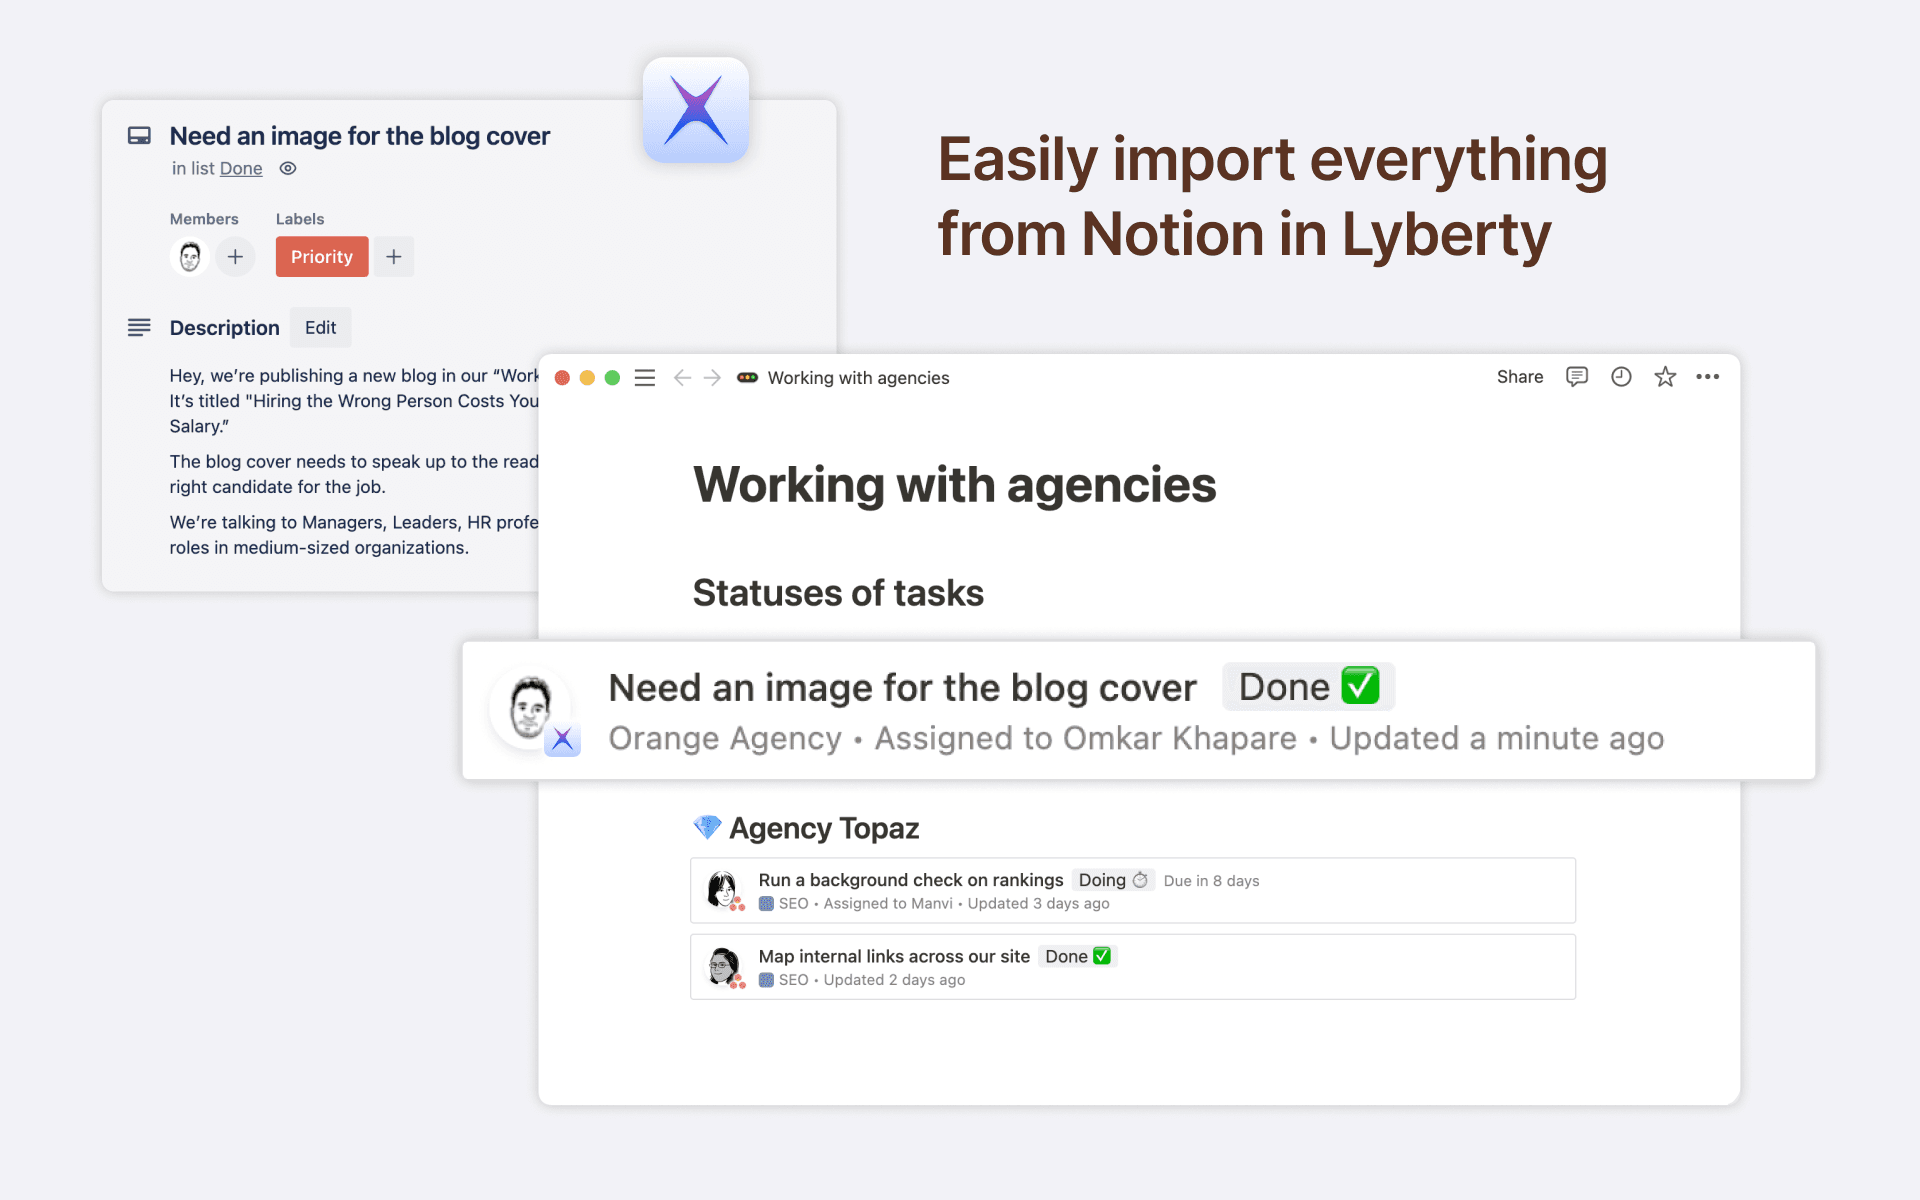Click the Members label on the Trello card
The image size is (1920, 1200).
(x=204, y=219)
